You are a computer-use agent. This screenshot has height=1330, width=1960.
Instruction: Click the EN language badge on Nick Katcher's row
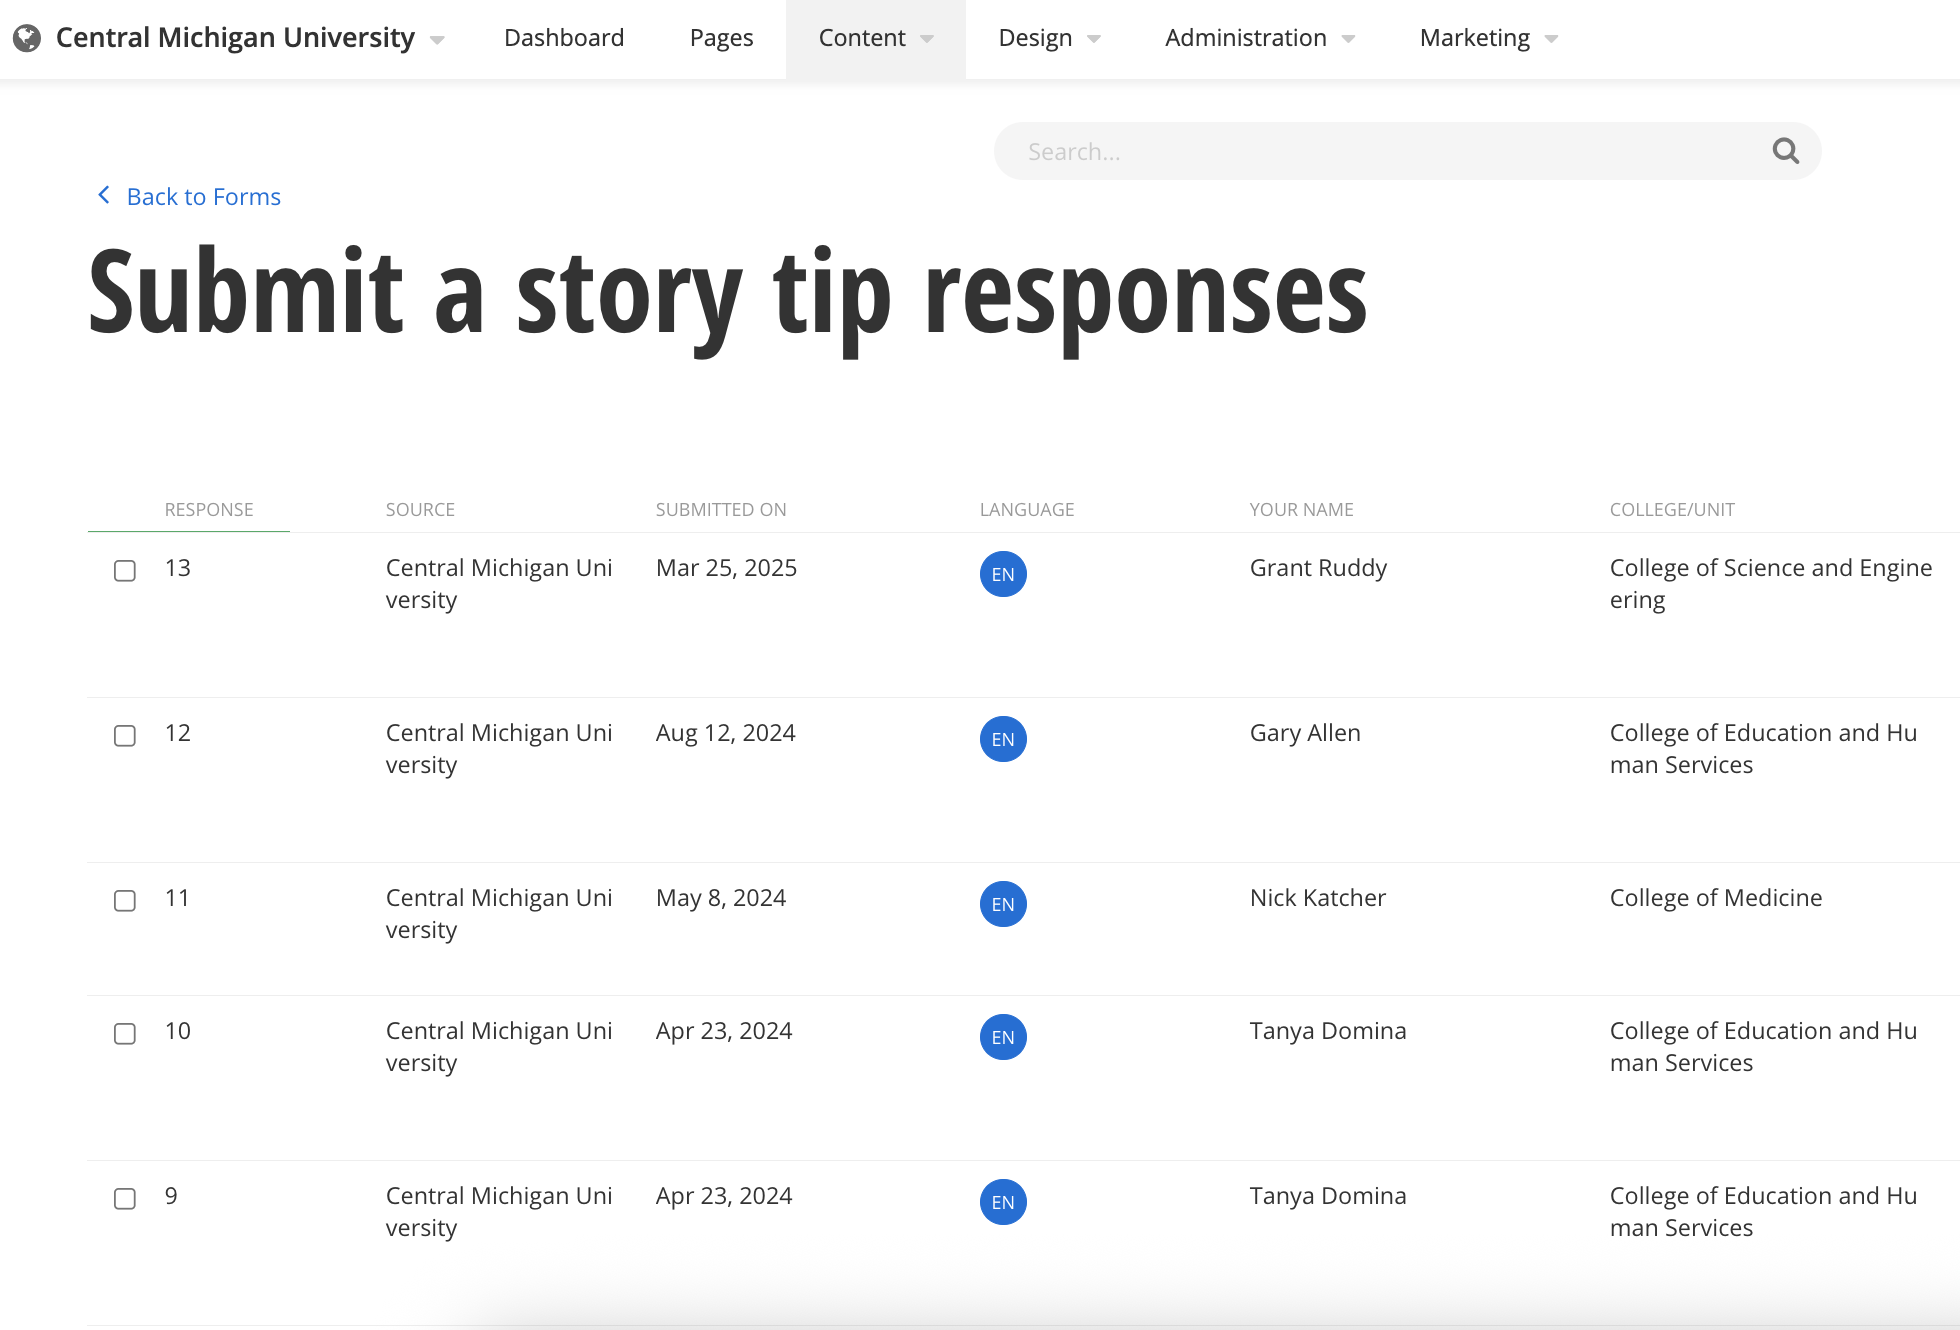point(1002,904)
